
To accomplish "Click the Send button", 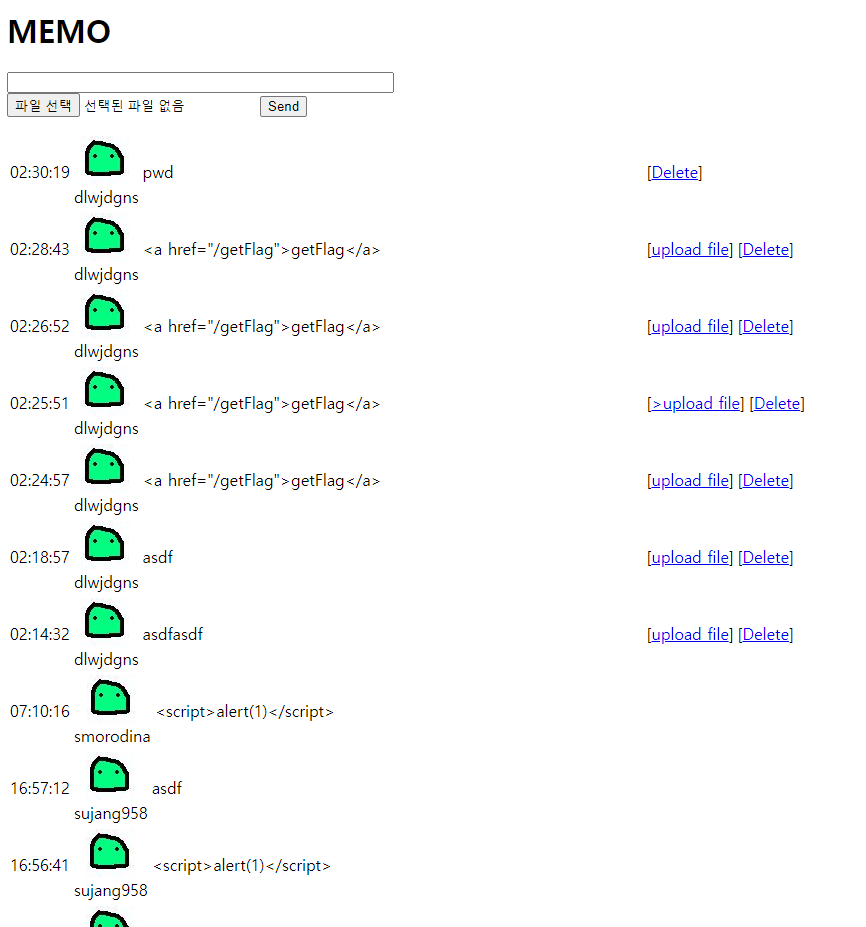I will tap(283, 106).
